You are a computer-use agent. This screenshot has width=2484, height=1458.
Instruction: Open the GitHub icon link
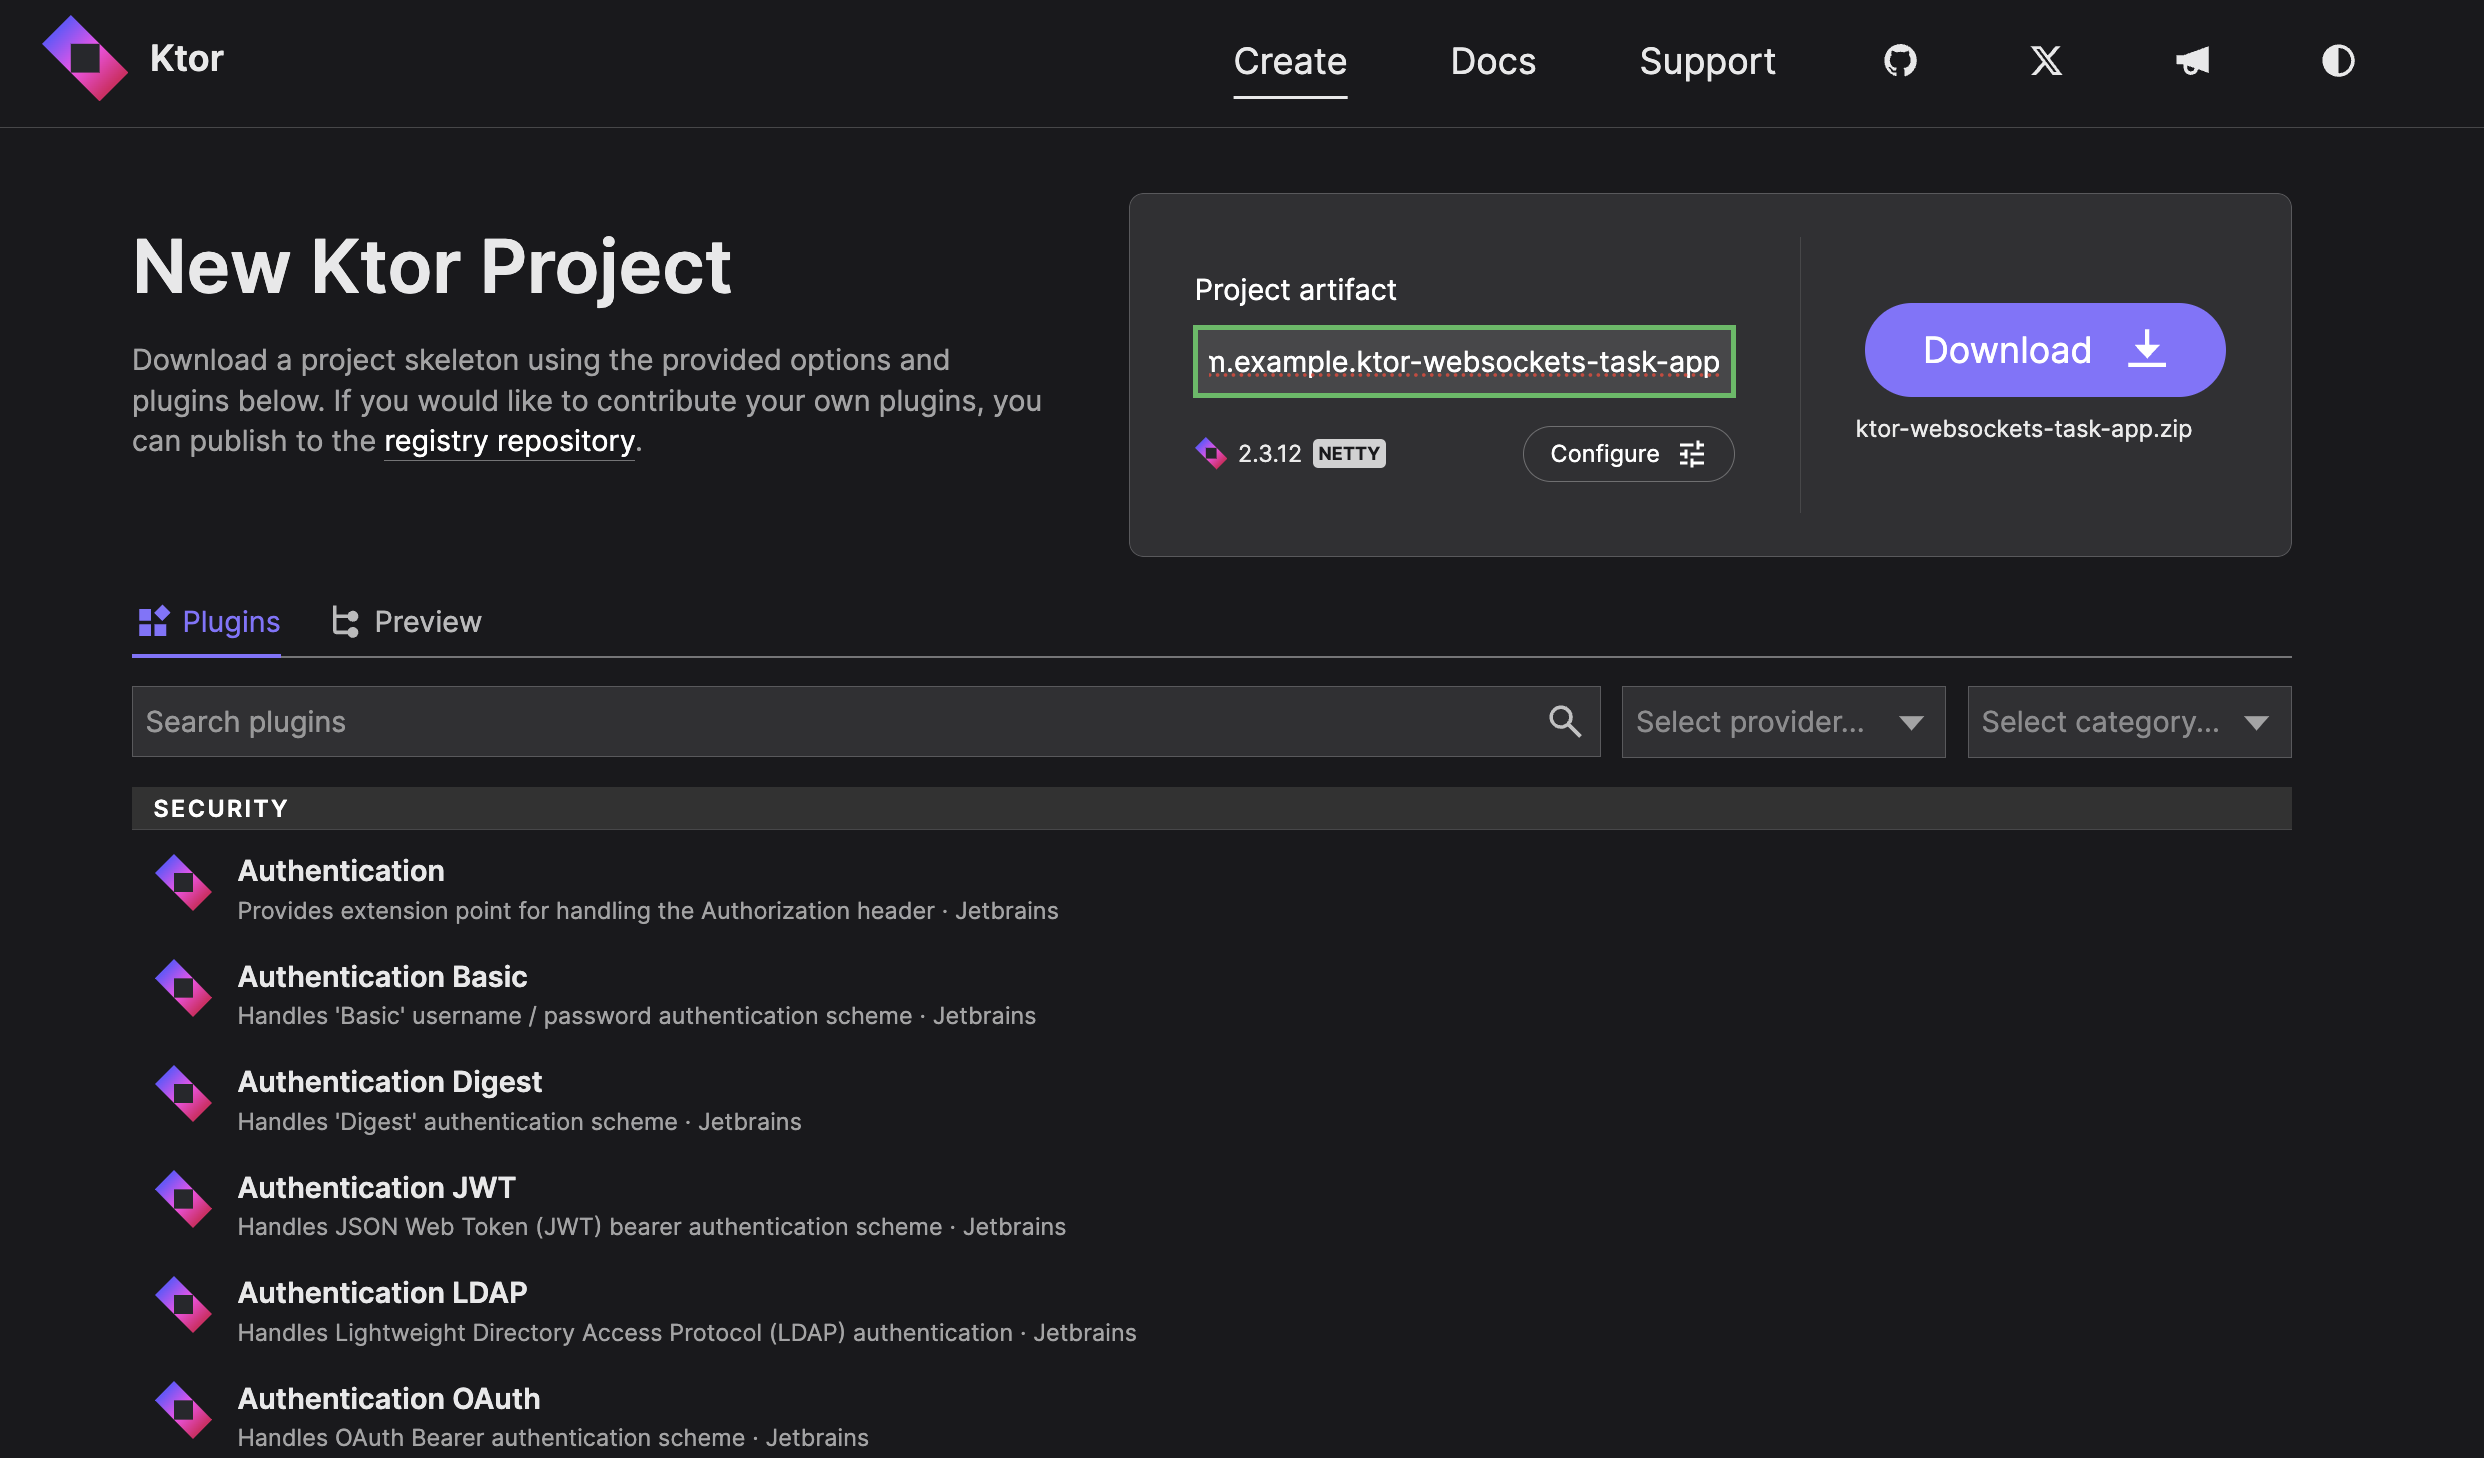pyautogui.click(x=1900, y=61)
